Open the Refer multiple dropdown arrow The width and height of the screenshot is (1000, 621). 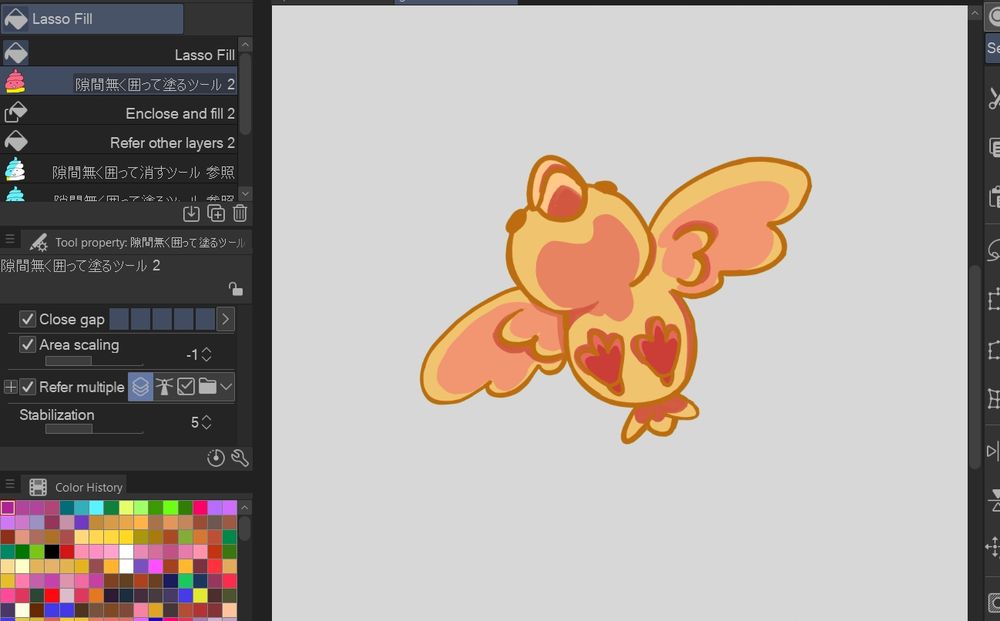226,386
